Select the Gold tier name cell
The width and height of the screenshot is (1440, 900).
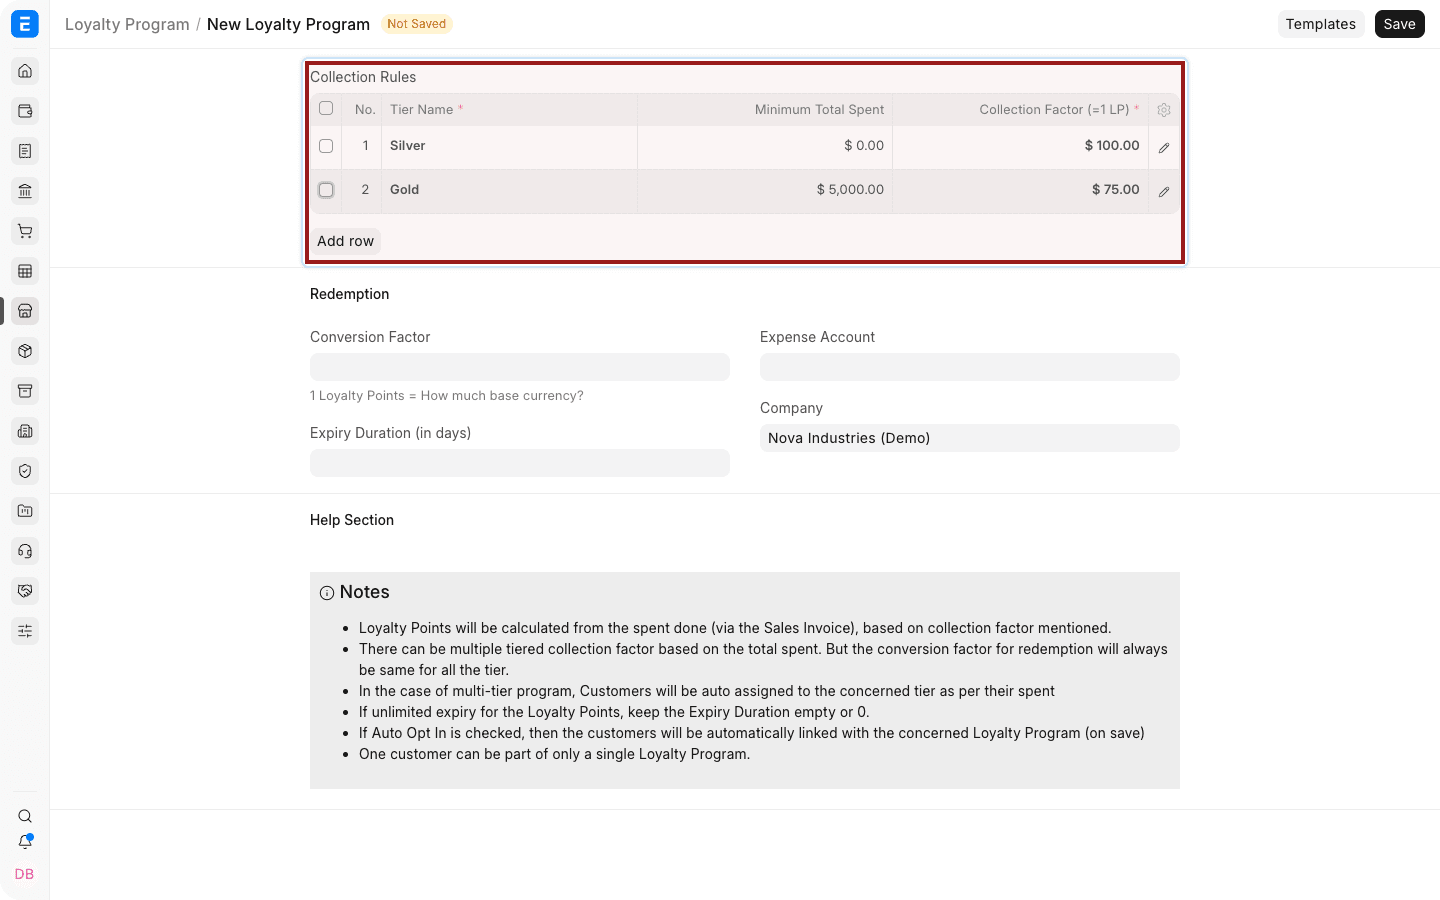coord(510,191)
